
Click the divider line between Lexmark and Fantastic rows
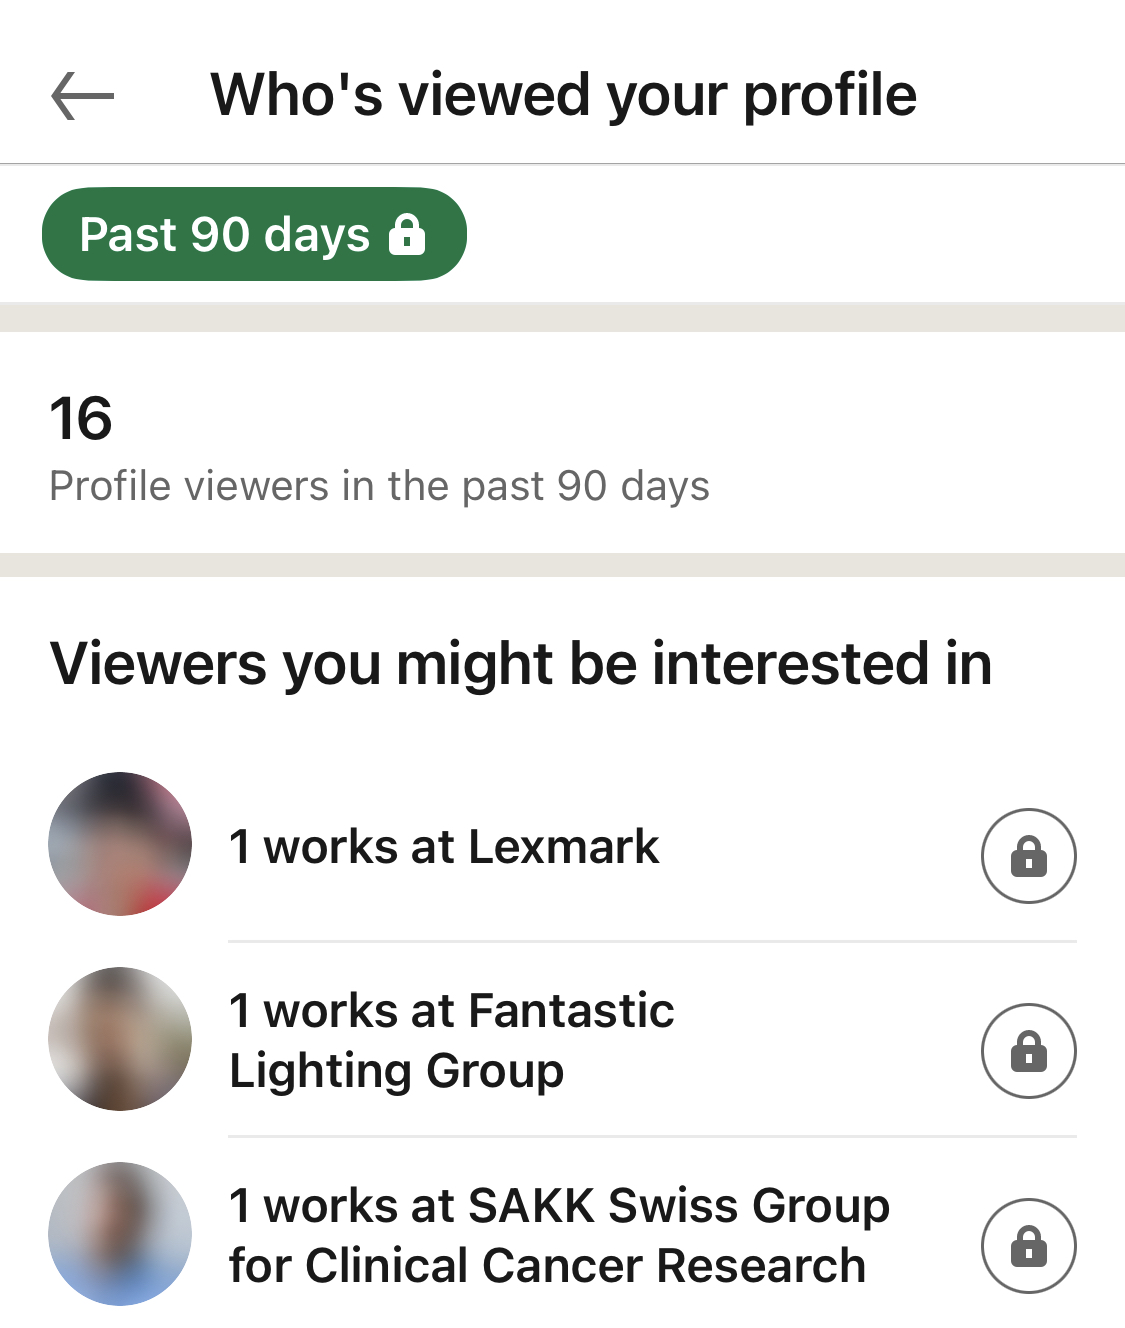[x=652, y=941]
